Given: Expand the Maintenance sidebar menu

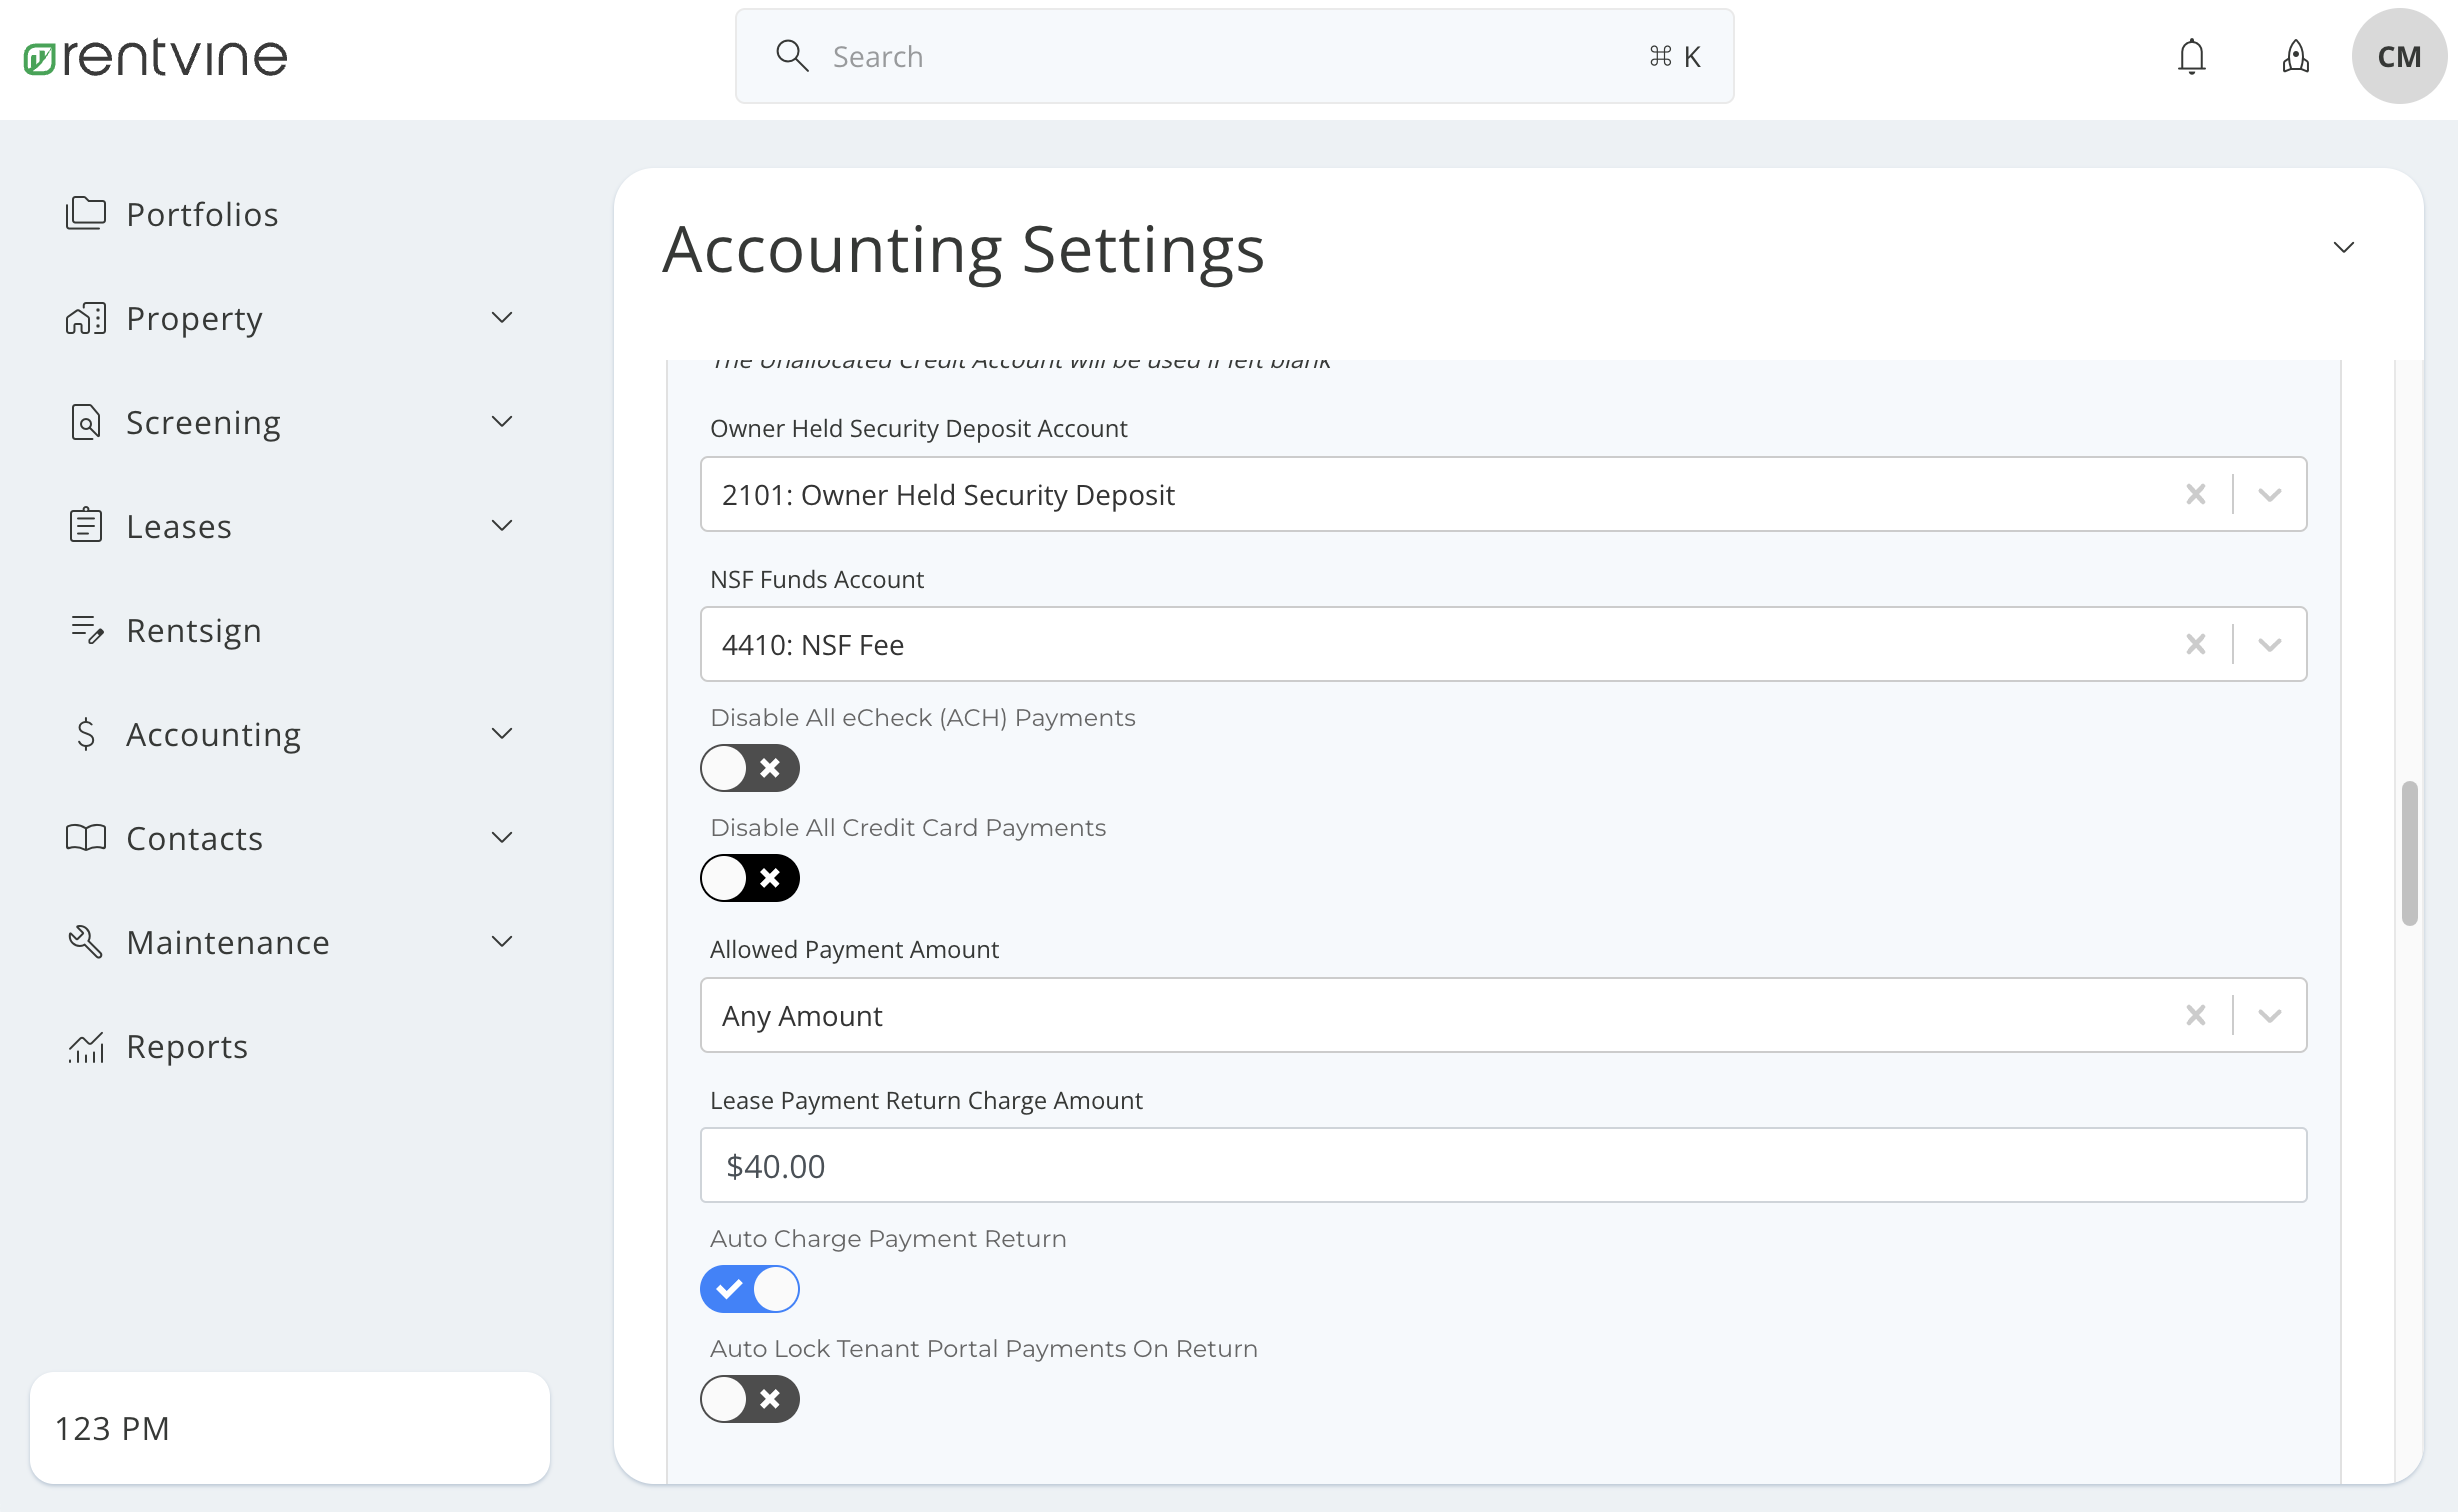Looking at the screenshot, I should point(502,942).
